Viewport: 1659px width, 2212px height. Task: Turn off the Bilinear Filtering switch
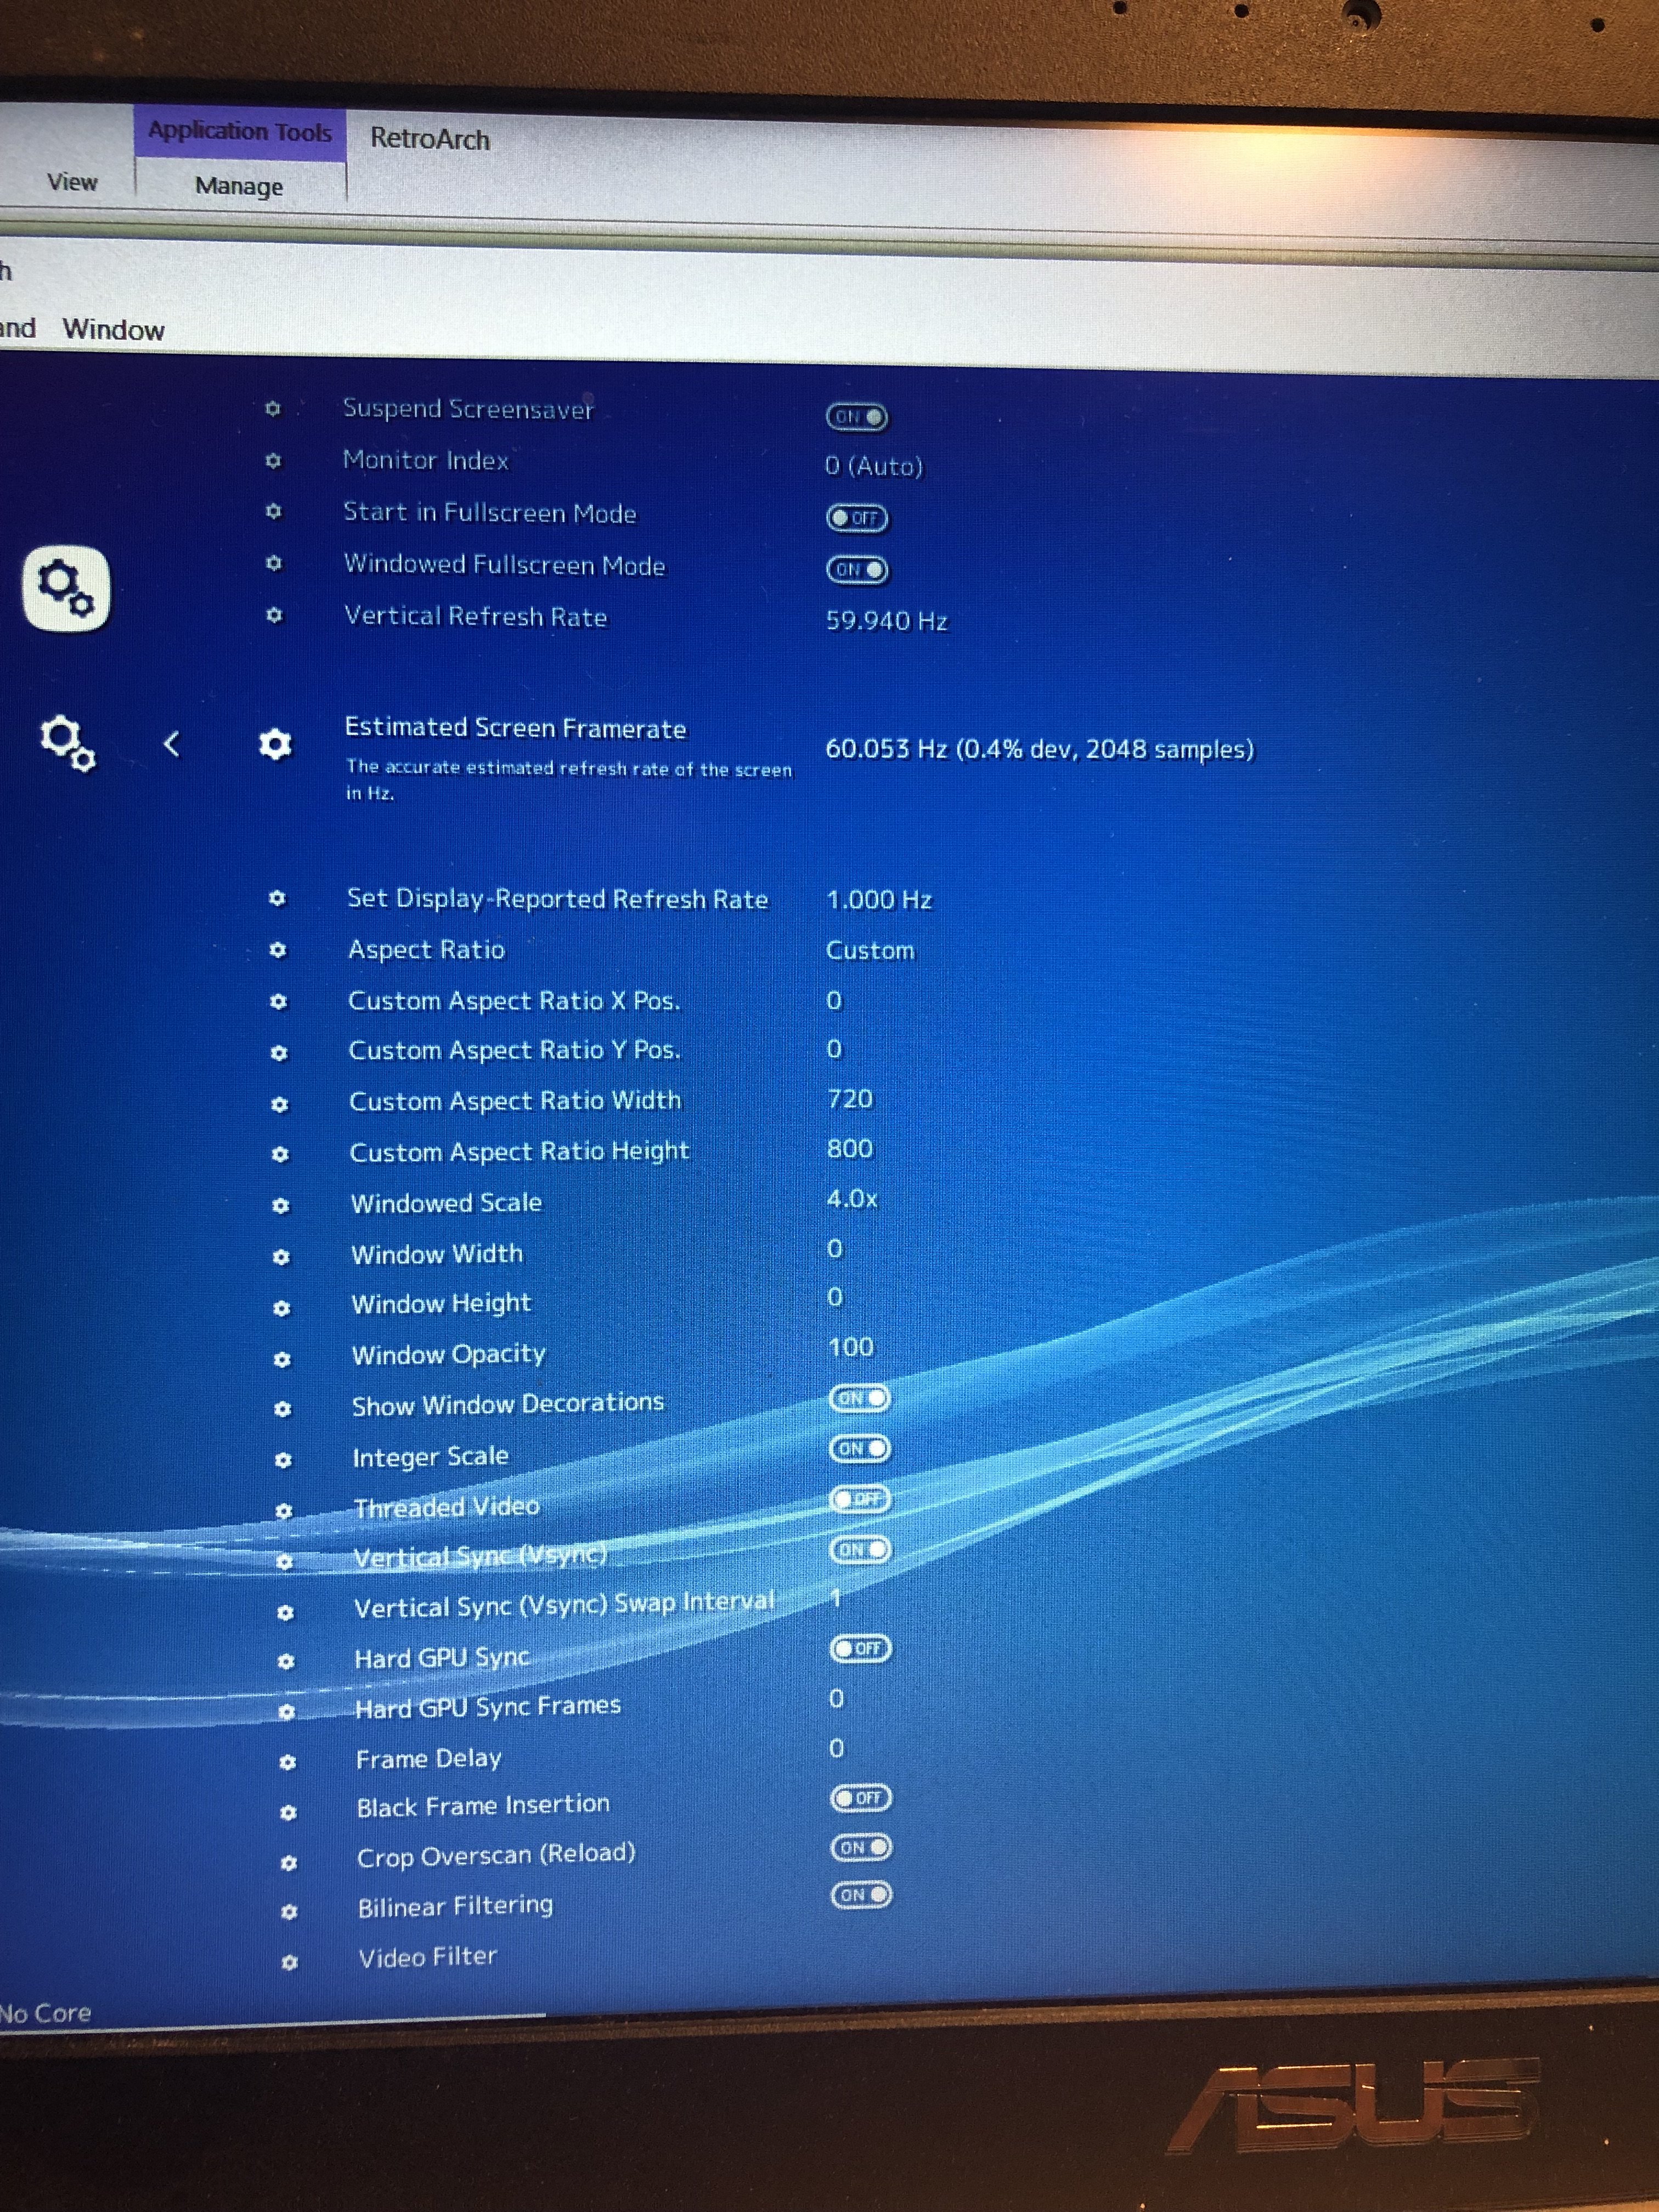[x=861, y=1896]
